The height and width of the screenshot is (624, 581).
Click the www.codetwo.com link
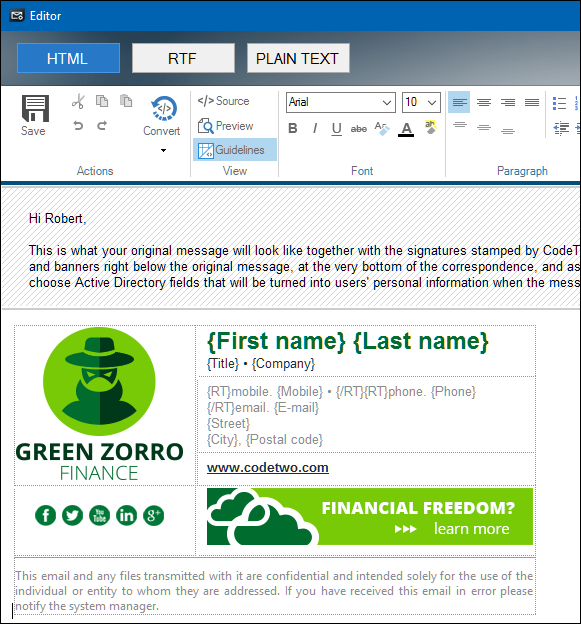267,467
